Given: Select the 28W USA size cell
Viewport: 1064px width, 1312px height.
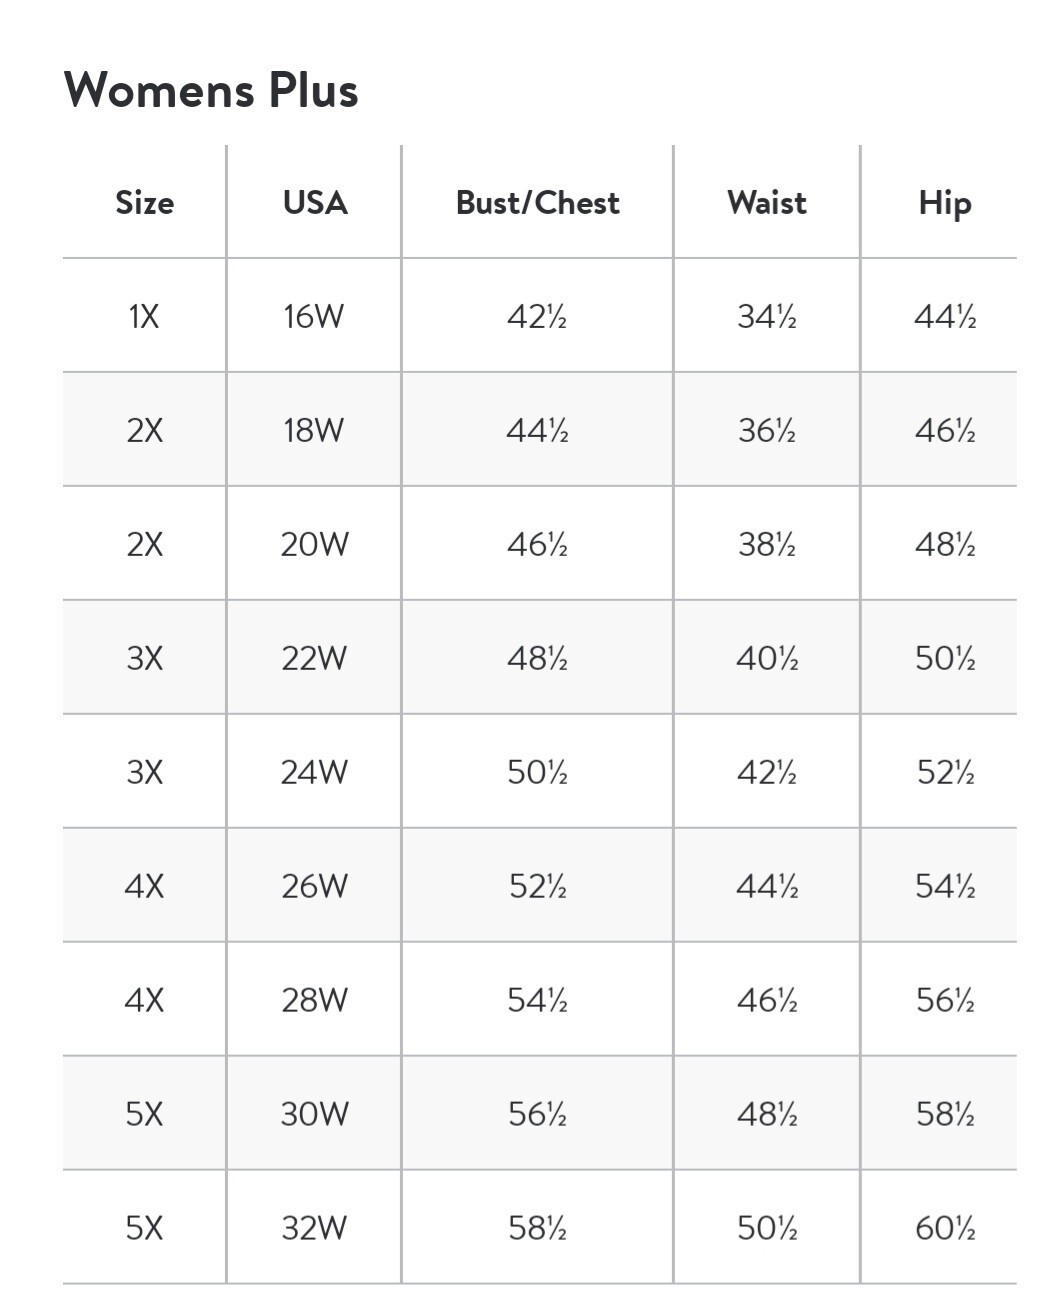Looking at the screenshot, I should 315,1001.
